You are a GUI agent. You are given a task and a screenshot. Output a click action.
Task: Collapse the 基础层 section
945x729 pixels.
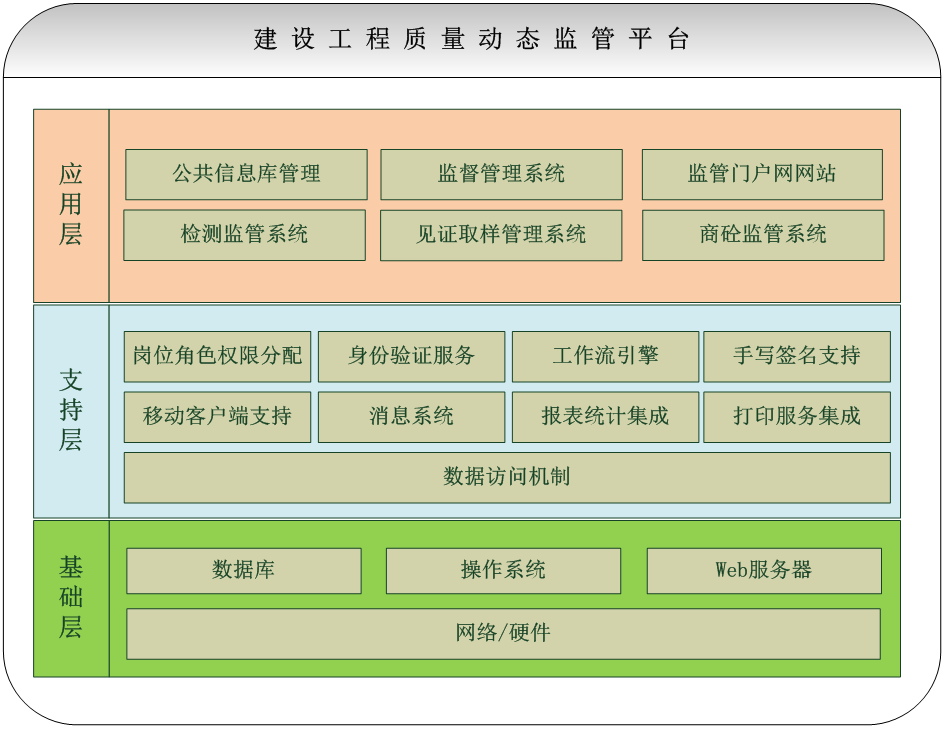click(71, 597)
